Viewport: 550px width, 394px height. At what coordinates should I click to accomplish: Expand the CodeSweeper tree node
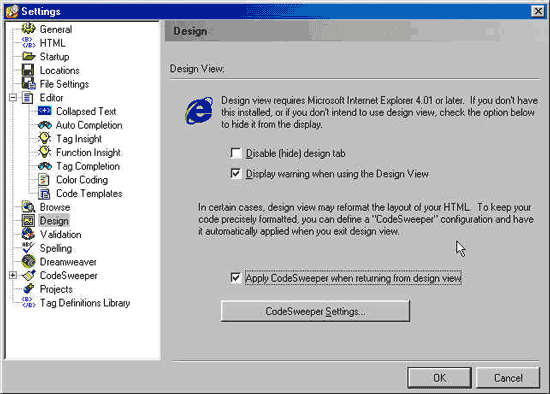tap(13, 275)
